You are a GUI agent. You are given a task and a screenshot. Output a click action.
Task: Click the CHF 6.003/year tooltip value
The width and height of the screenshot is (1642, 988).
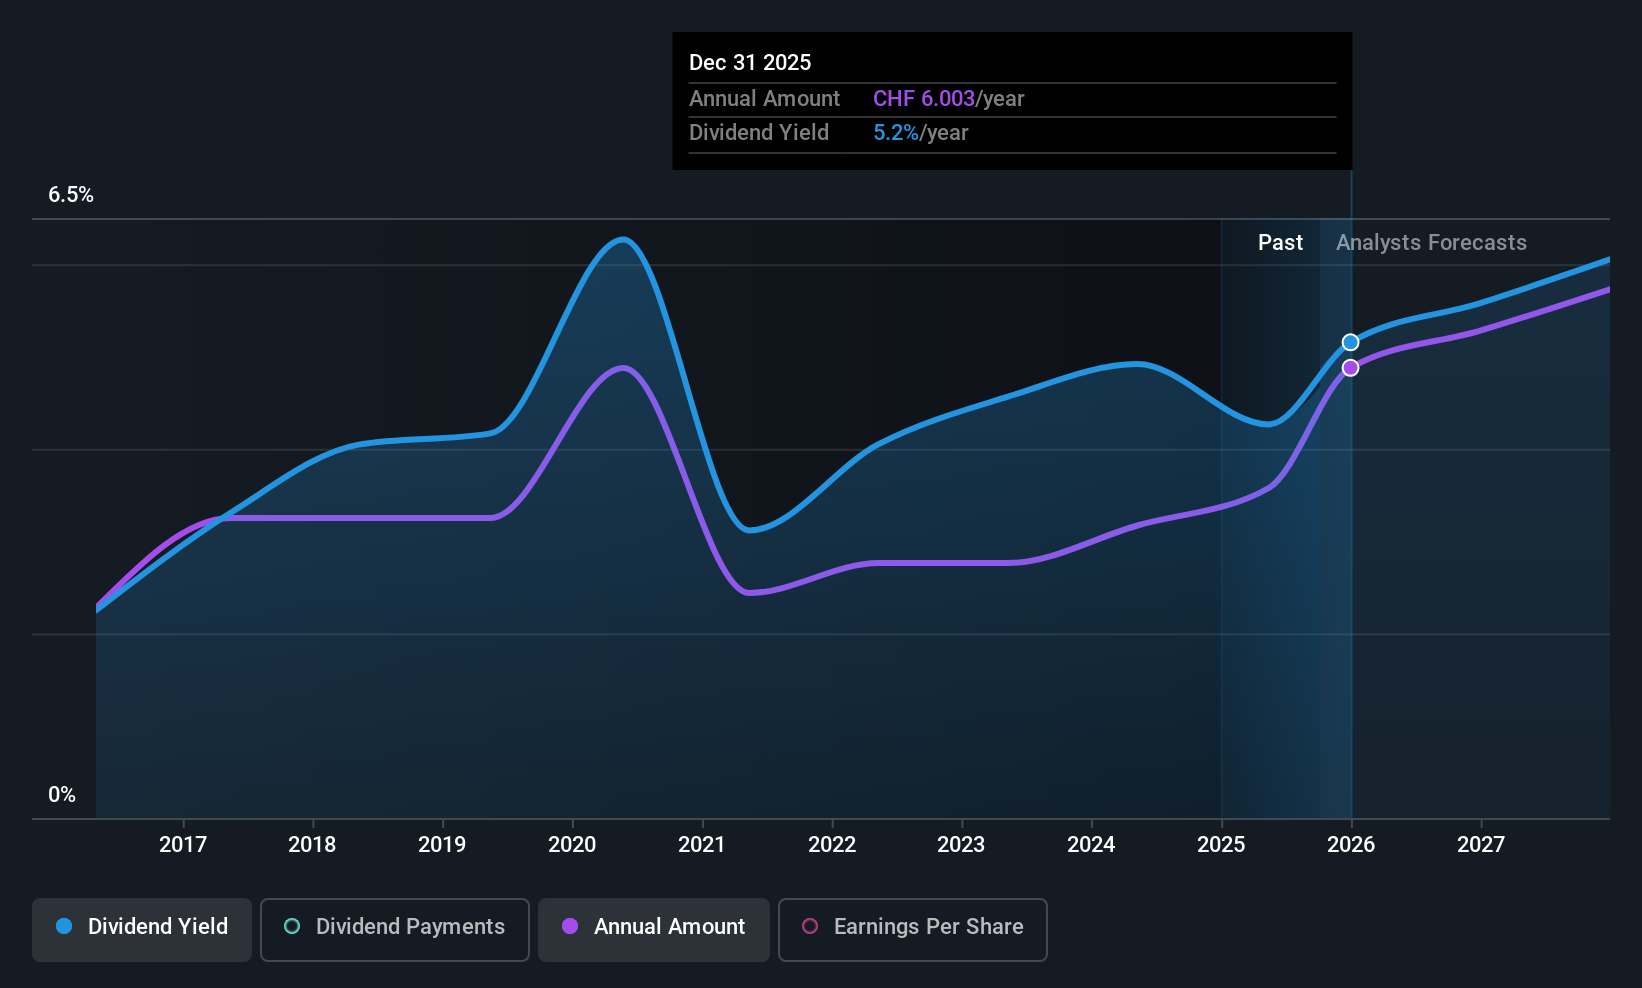948,99
